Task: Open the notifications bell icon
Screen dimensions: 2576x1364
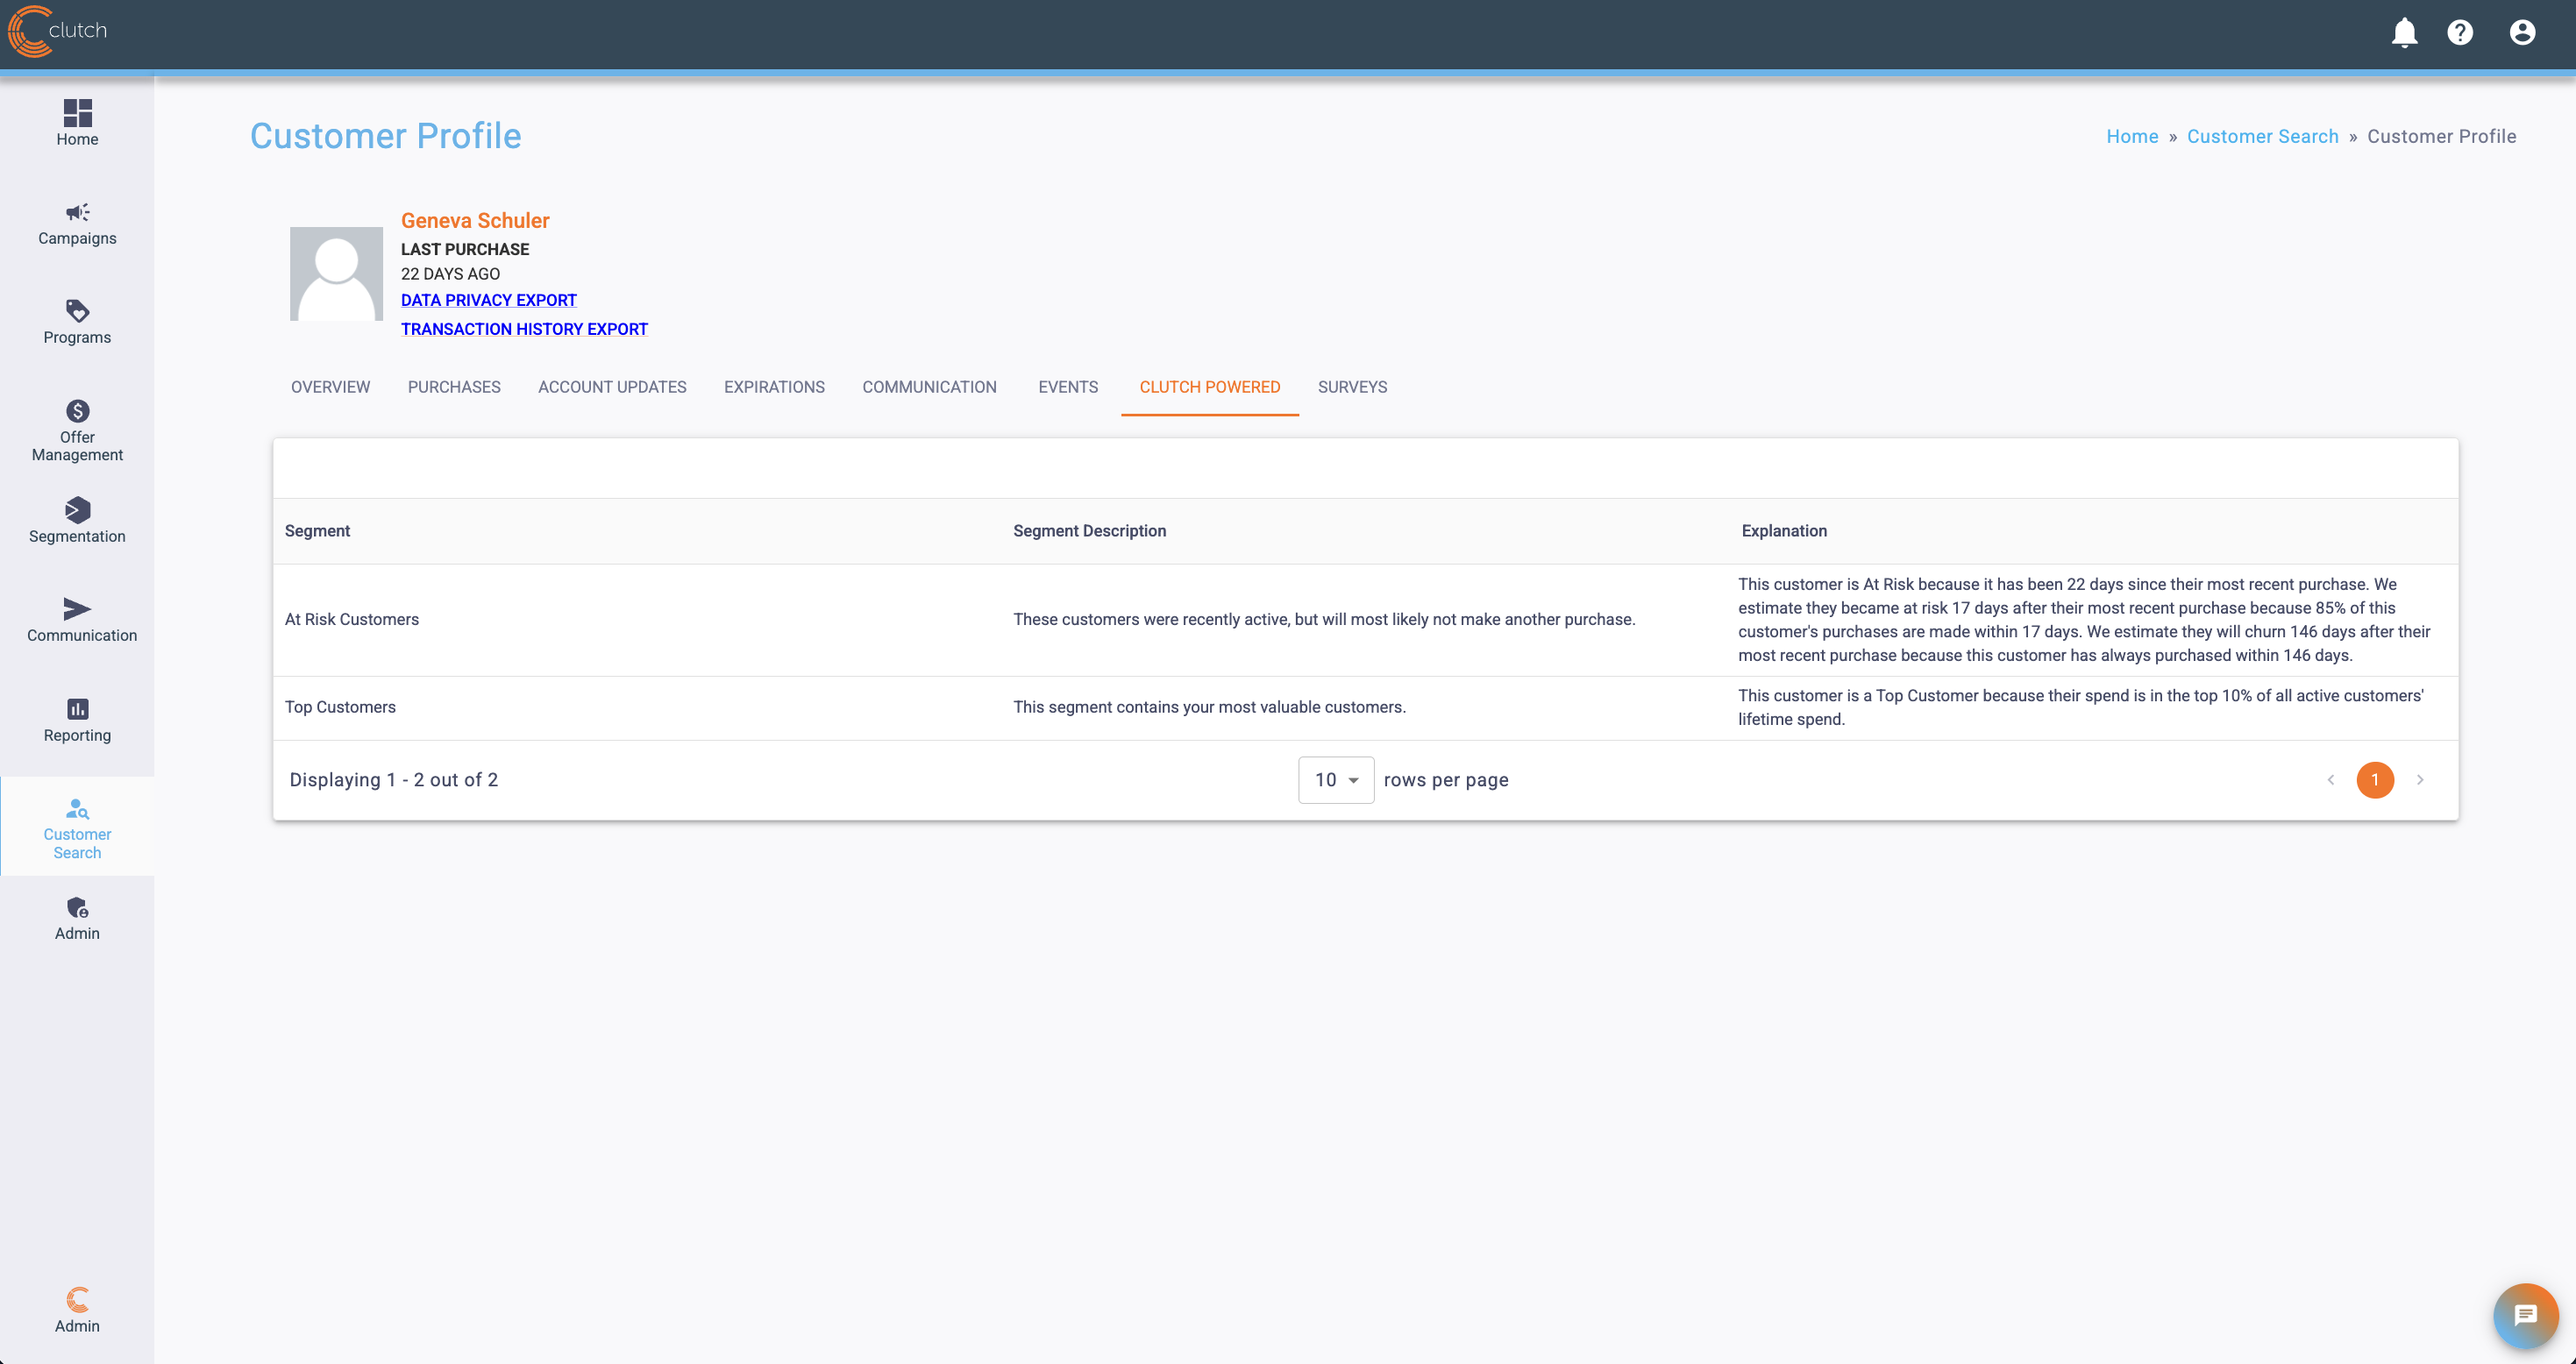Action: [x=2404, y=33]
